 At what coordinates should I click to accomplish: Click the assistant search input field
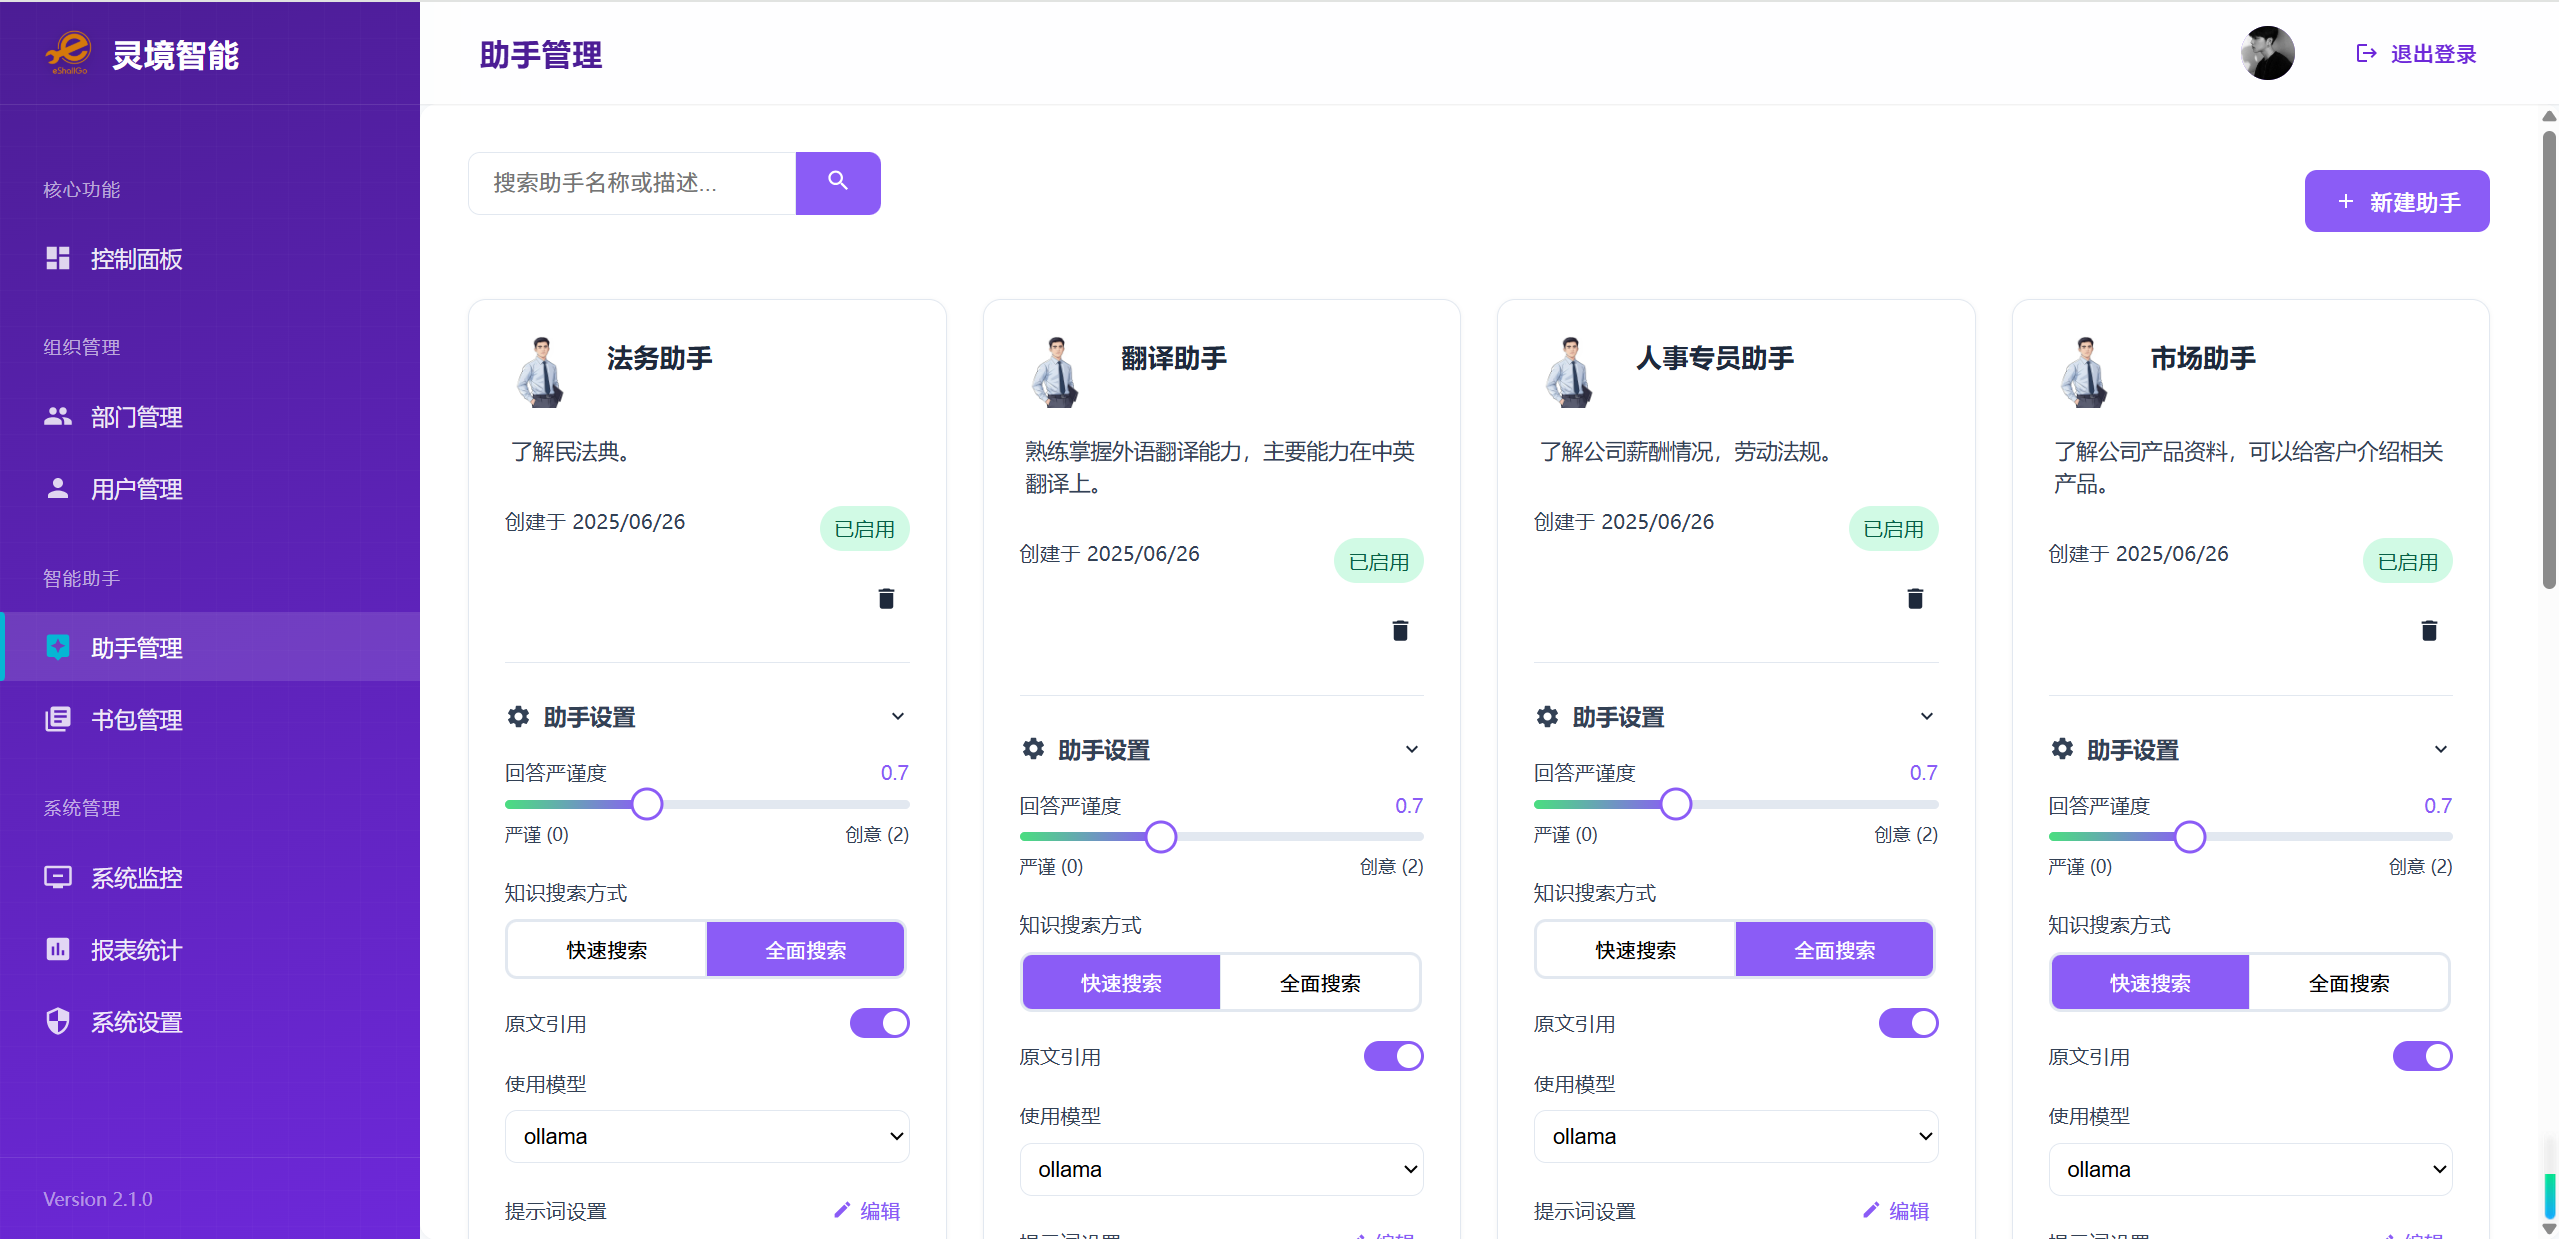631,183
